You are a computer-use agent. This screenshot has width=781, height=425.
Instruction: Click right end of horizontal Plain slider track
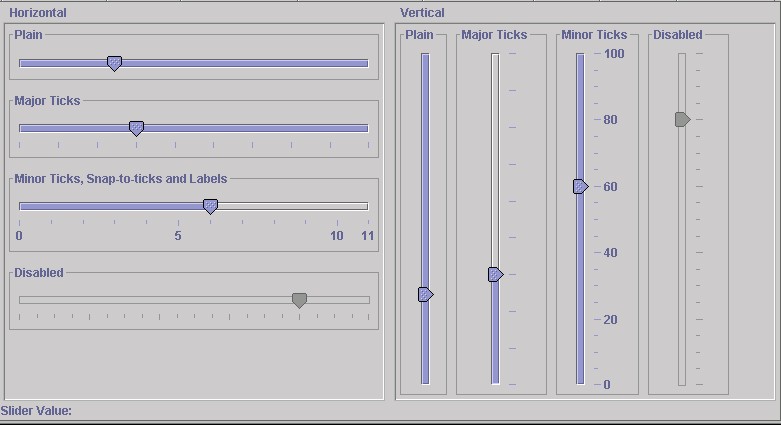364,63
